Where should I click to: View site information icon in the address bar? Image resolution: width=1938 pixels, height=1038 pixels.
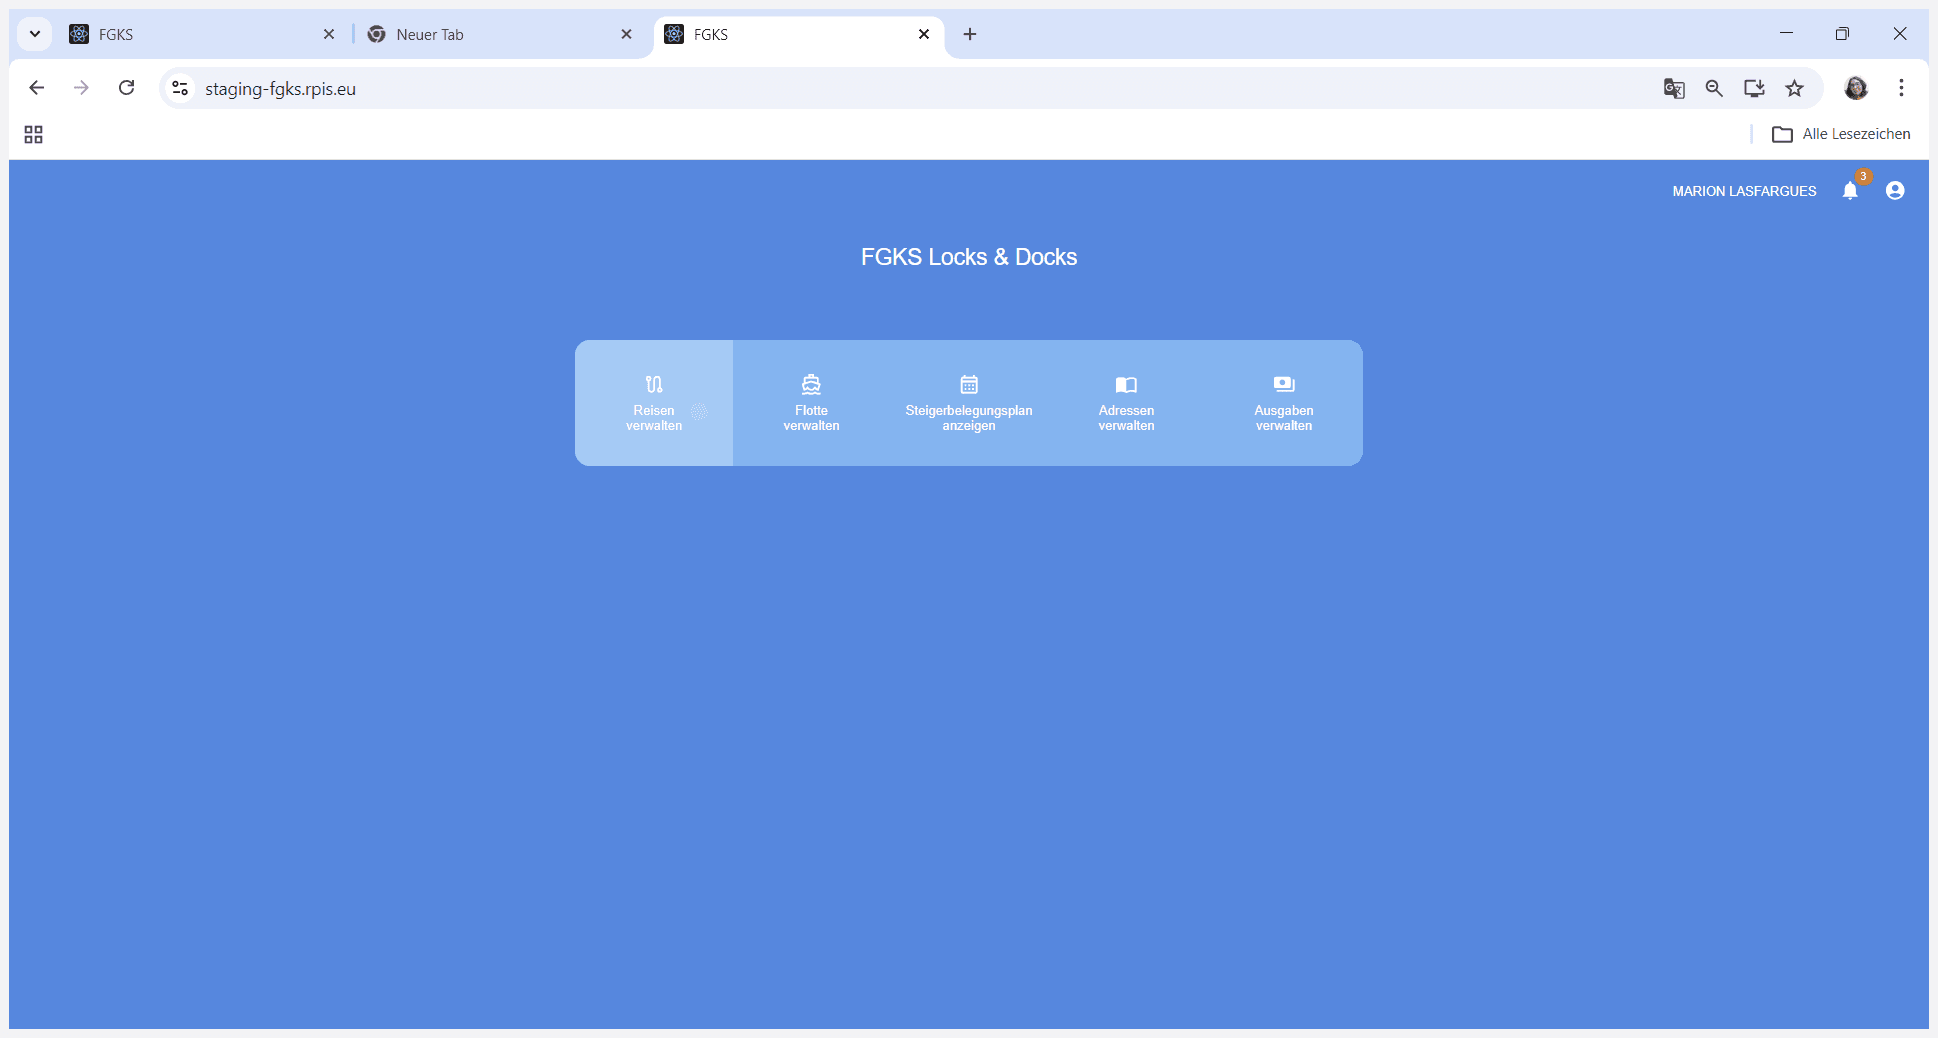[x=180, y=88]
